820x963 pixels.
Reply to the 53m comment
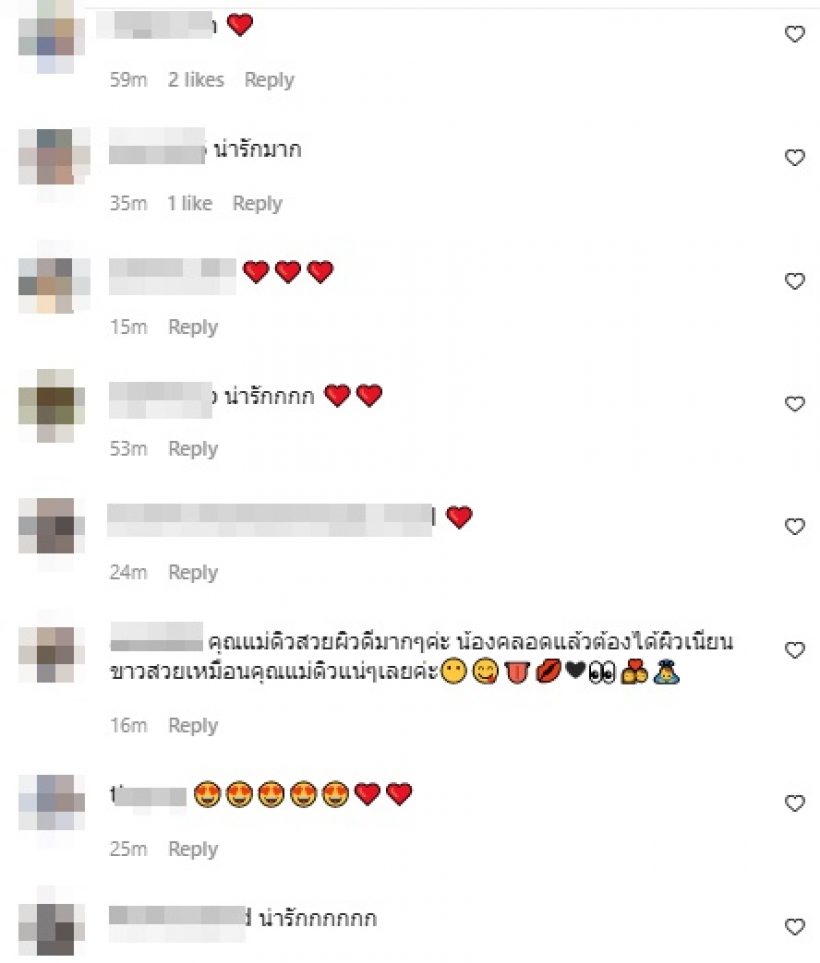193,449
